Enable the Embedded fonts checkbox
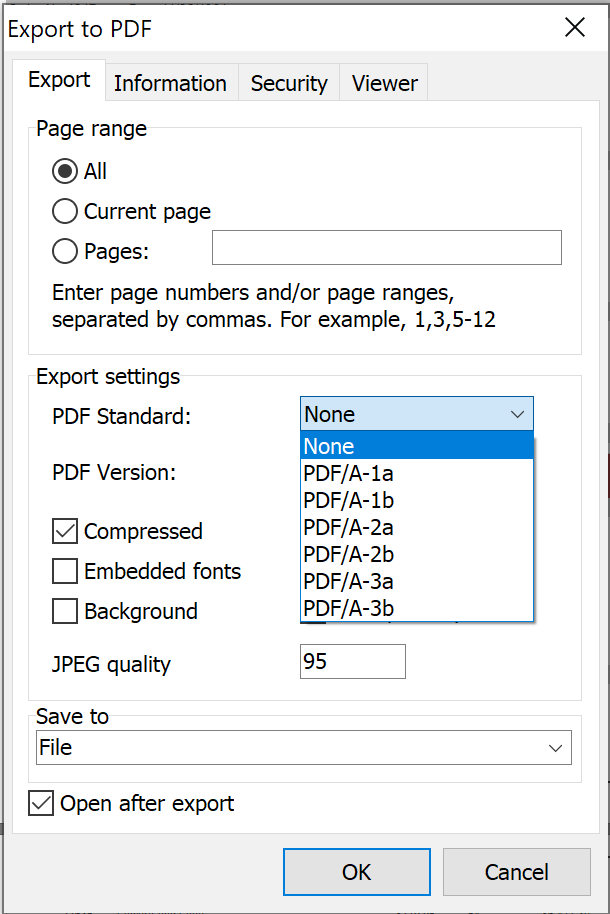 [x=65, y=571]
